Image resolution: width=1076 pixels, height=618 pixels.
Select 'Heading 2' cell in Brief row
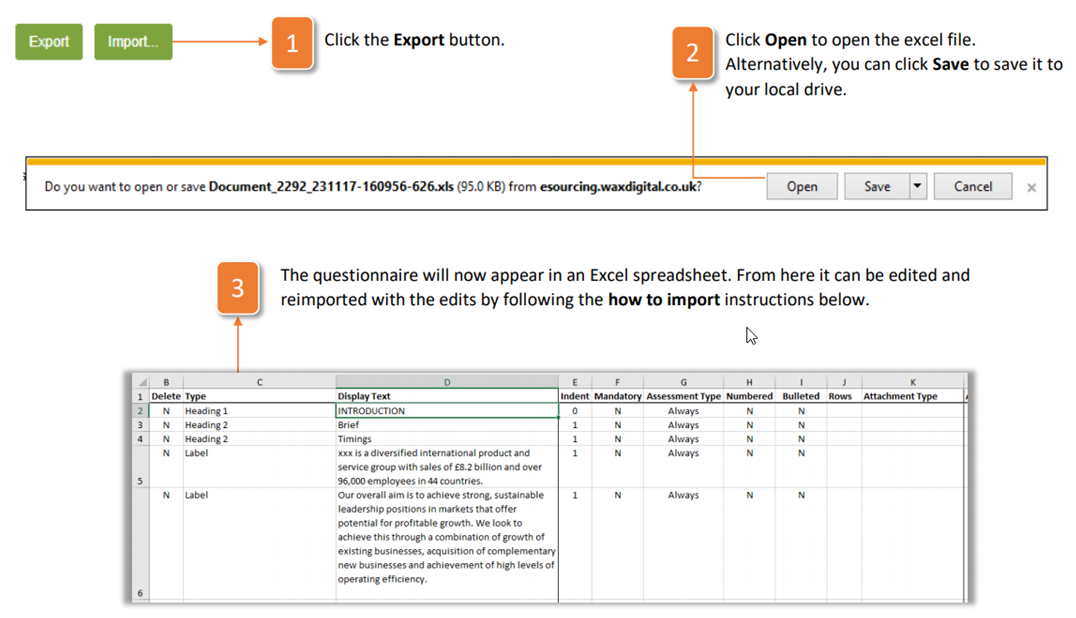click(x=259, y=425)
